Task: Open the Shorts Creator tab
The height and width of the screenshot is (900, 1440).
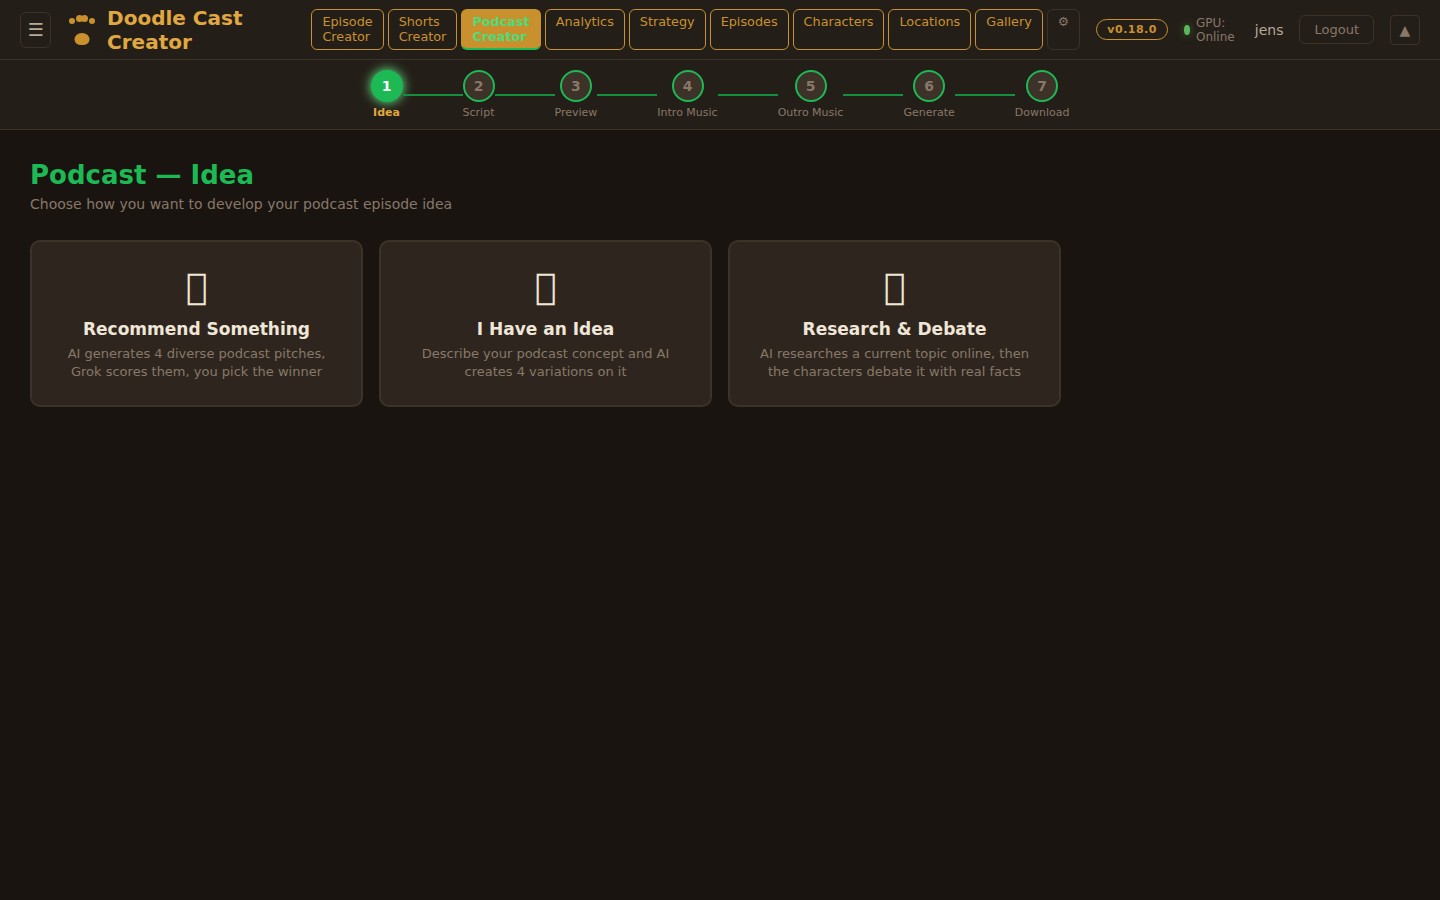Action: click(422, 29)
